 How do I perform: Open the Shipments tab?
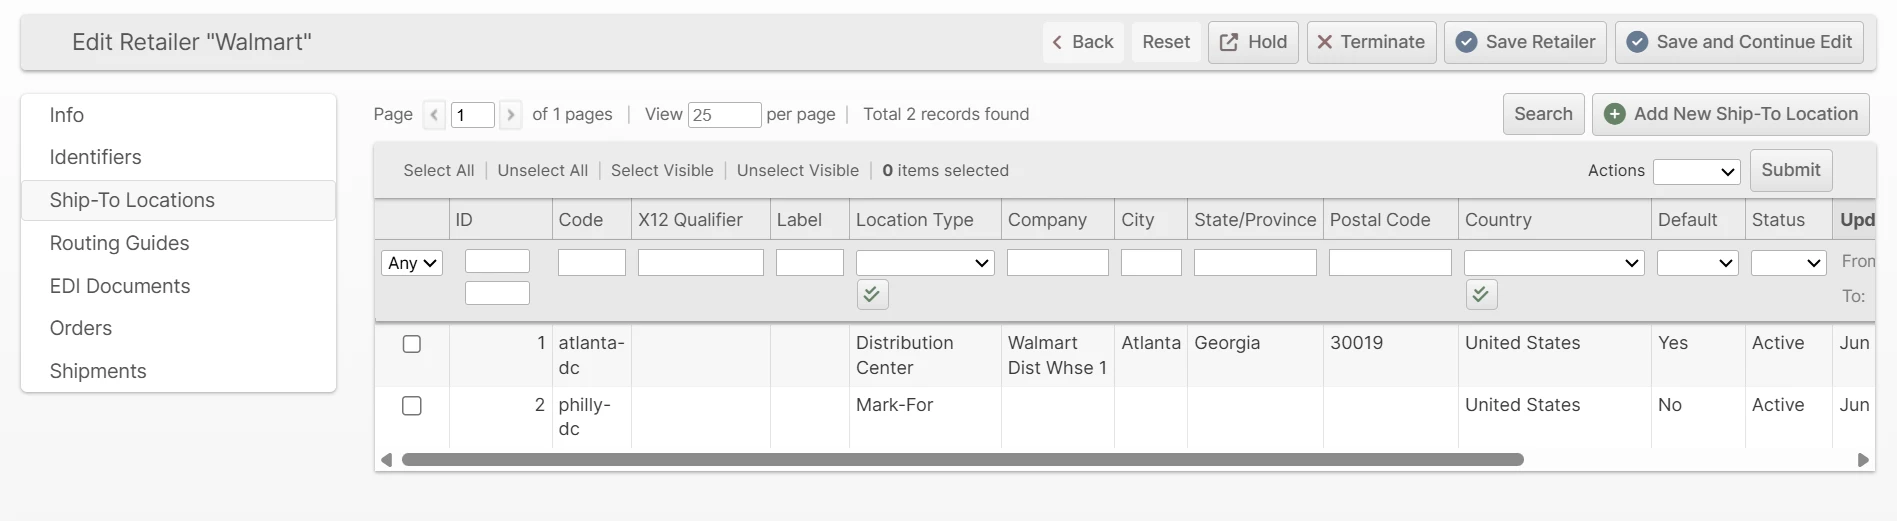tap(178, 371)
